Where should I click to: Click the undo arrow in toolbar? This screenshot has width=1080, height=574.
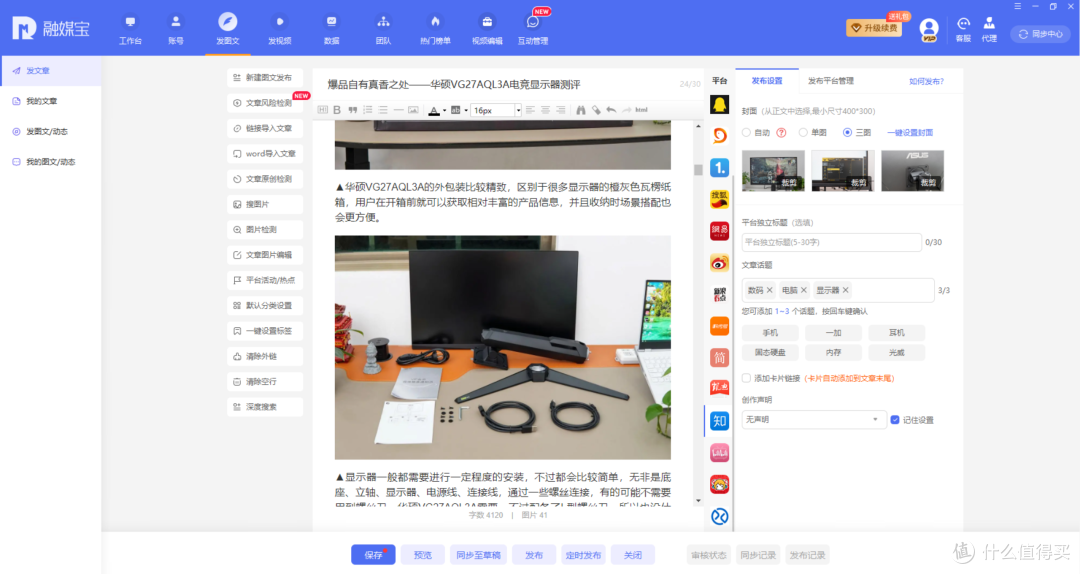[611, 110]
